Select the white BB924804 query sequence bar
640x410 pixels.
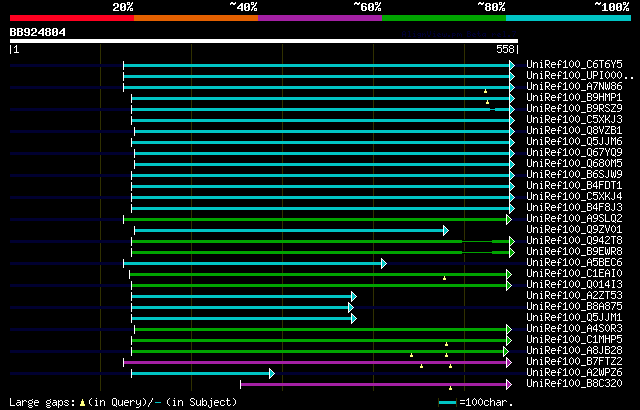(264, 41)
